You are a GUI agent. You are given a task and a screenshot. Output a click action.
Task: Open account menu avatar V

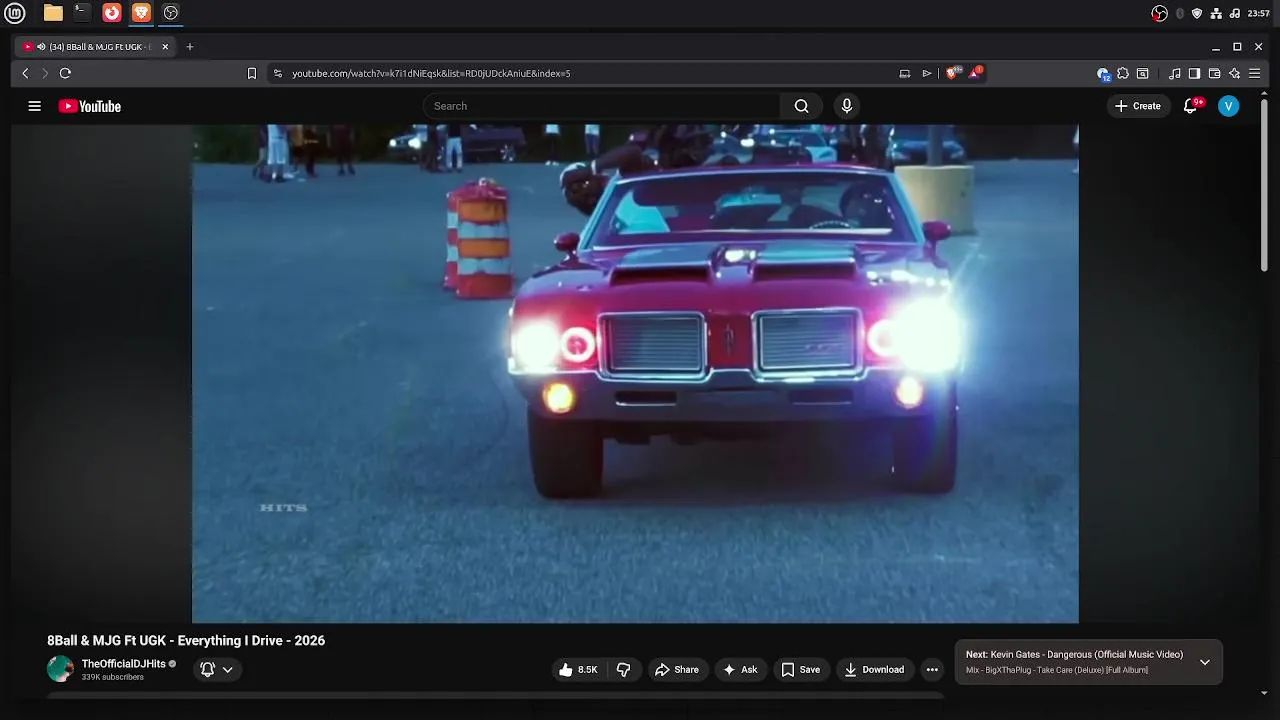pos(1229,106)
